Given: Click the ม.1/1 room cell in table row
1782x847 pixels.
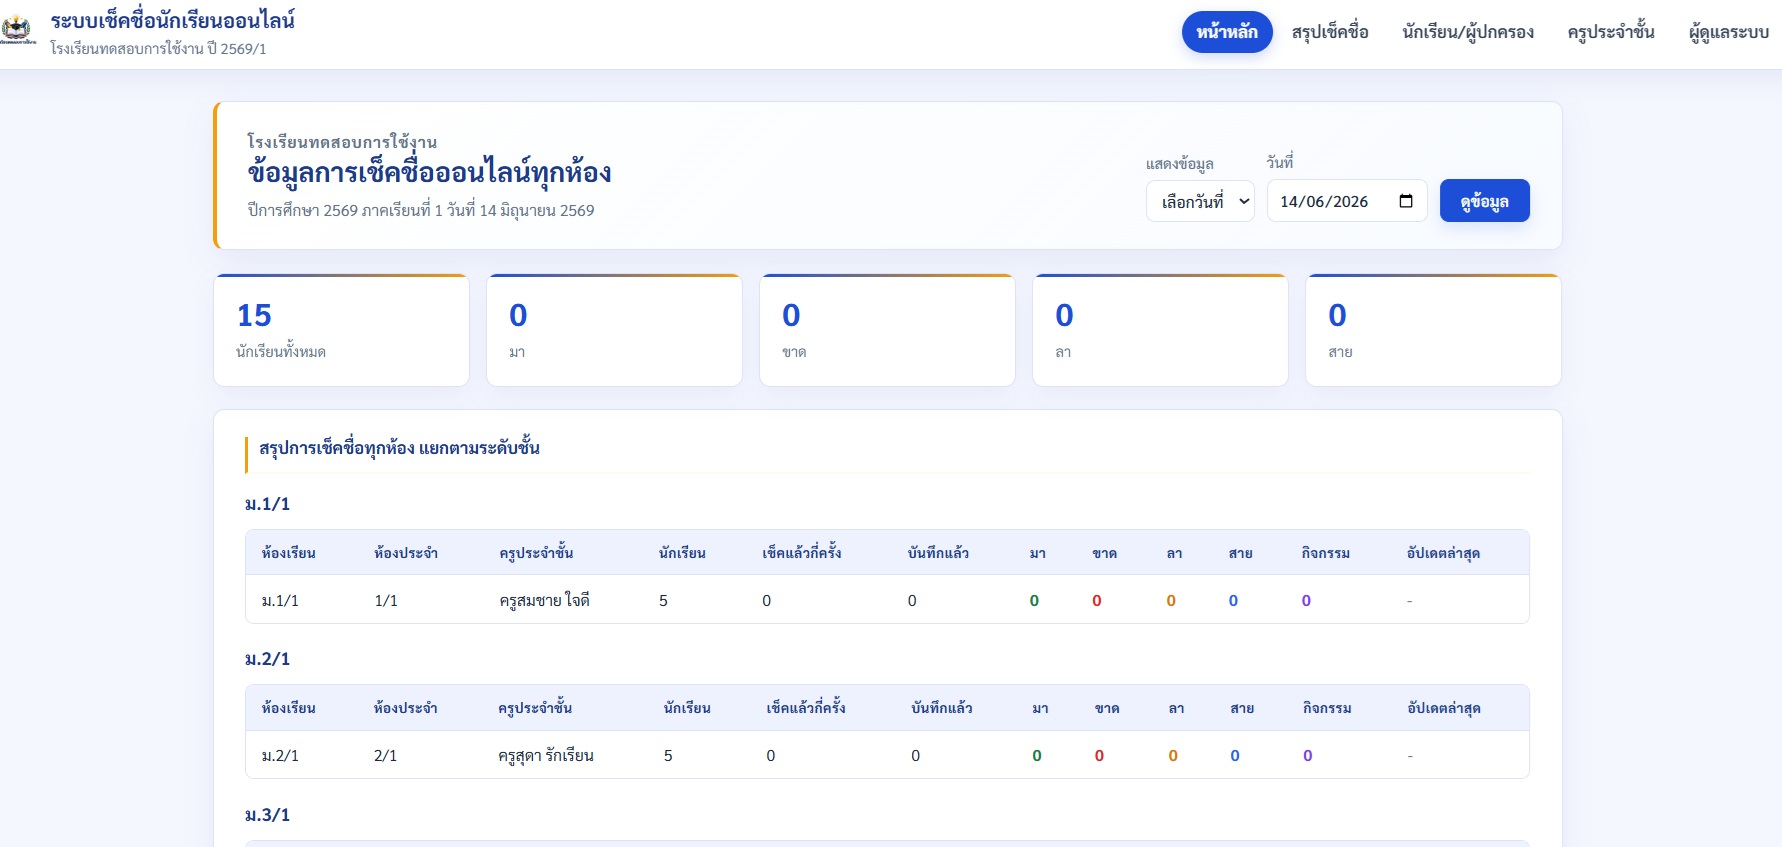Looking at the screenshot, I should pos(280,601).
